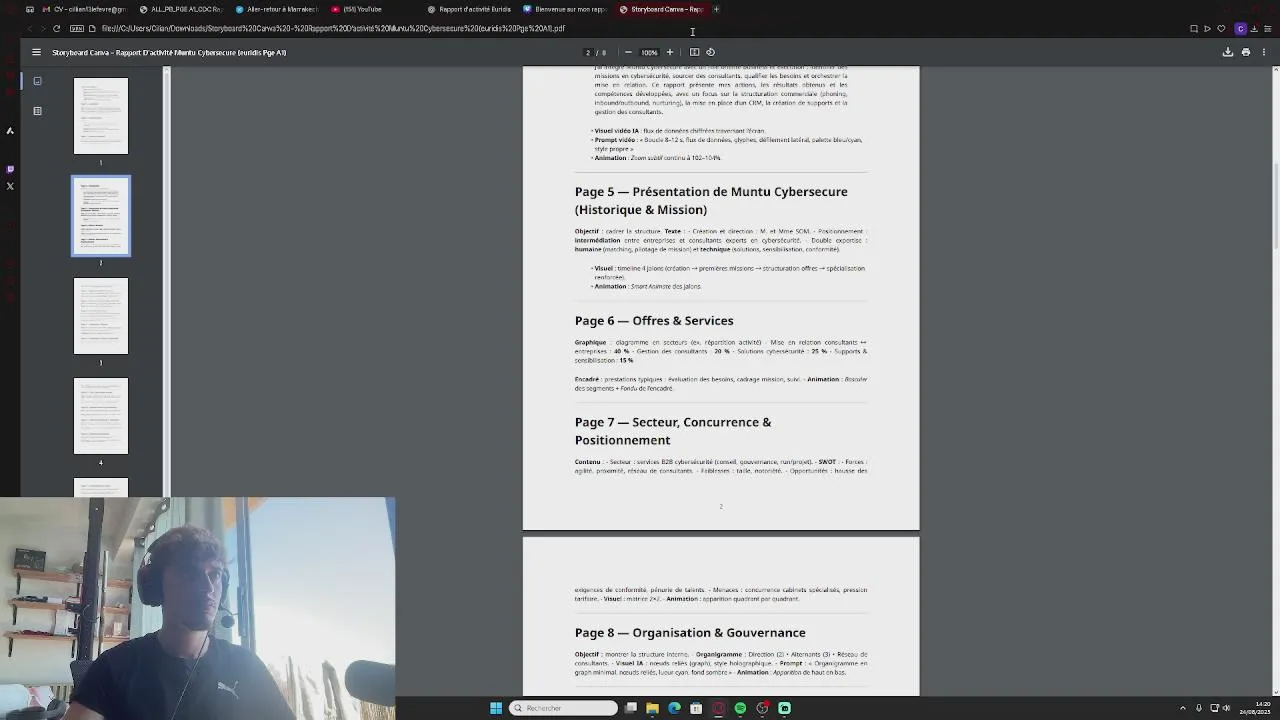Click the 100% zoom level field
This screenshot has width=1280, height=720.
pyautogui.click(x=649, y=52)
